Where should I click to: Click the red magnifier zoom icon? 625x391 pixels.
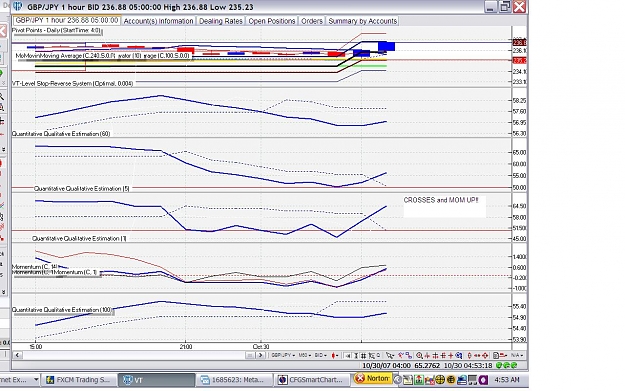click(x=419, y=356)
